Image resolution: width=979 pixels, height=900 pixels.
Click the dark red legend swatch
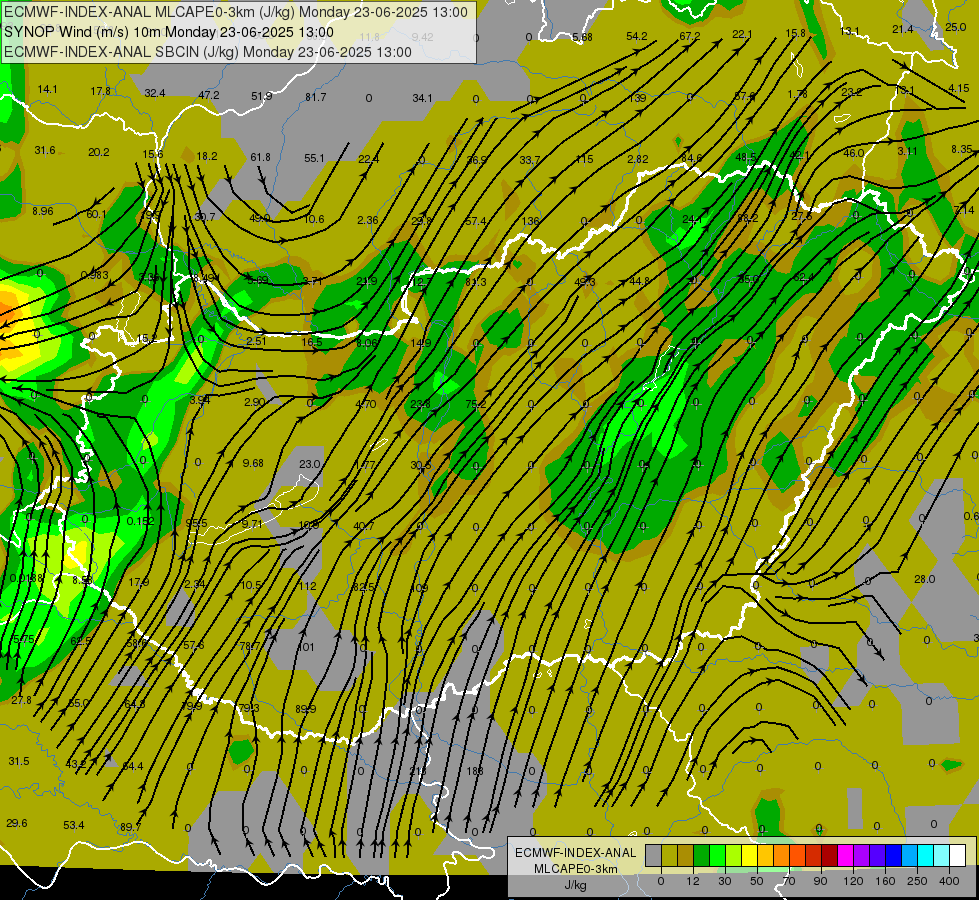click(829, 856)
